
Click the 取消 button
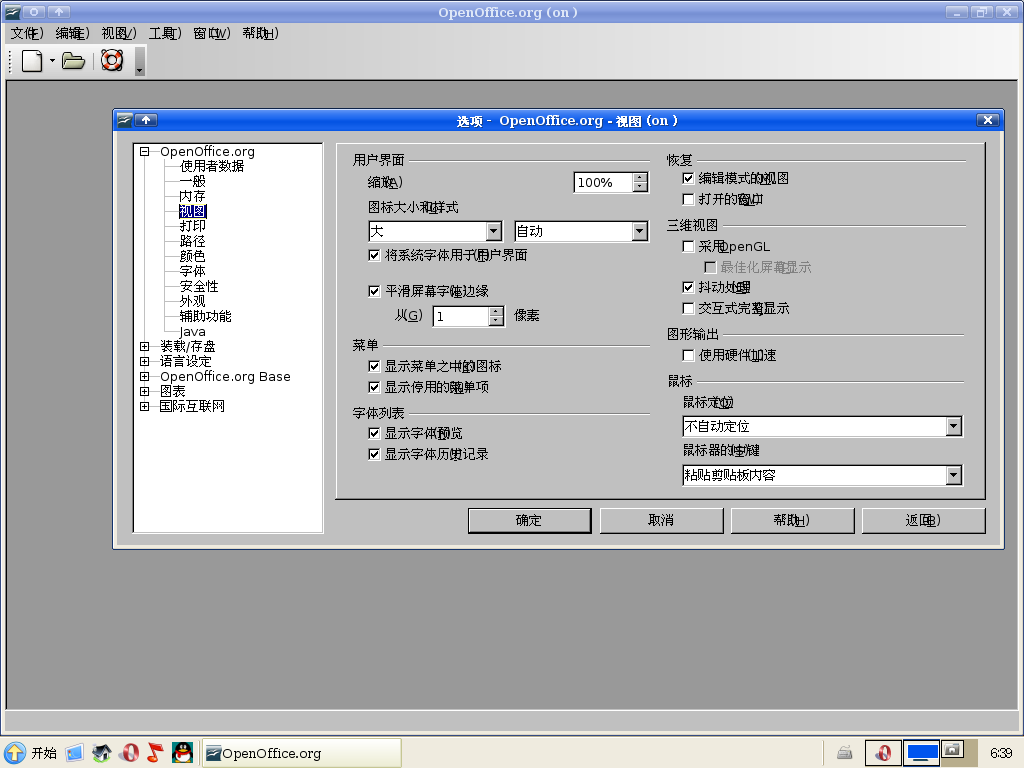click(662, 520)
